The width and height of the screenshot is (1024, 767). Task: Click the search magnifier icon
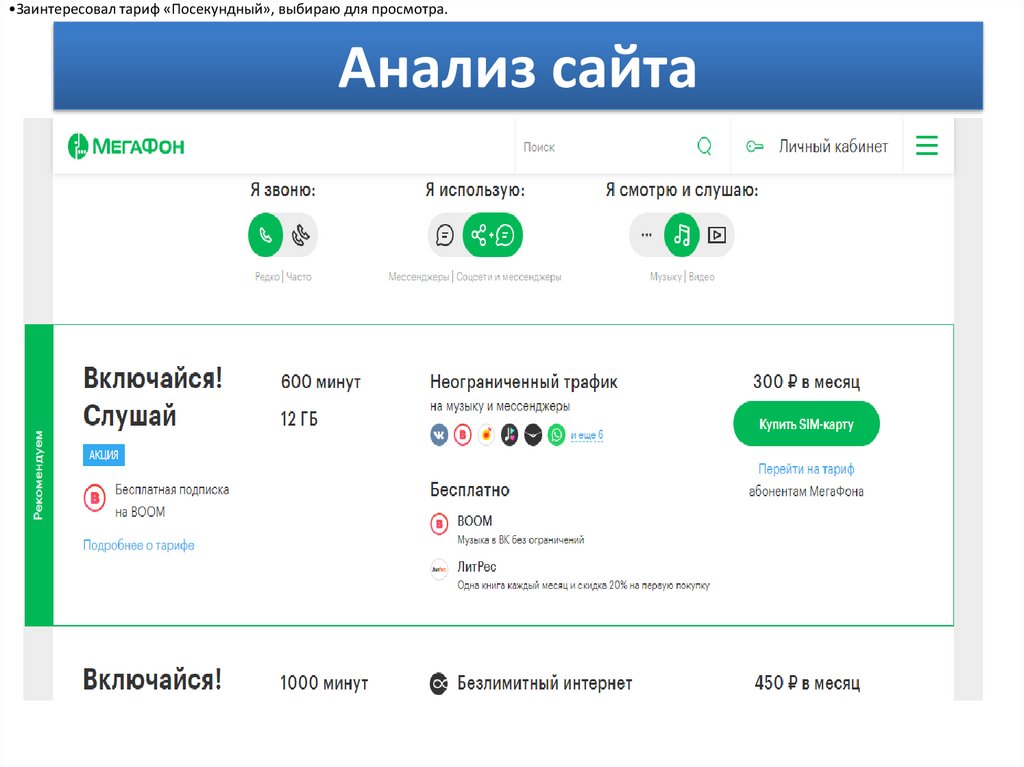pos(705,146)
